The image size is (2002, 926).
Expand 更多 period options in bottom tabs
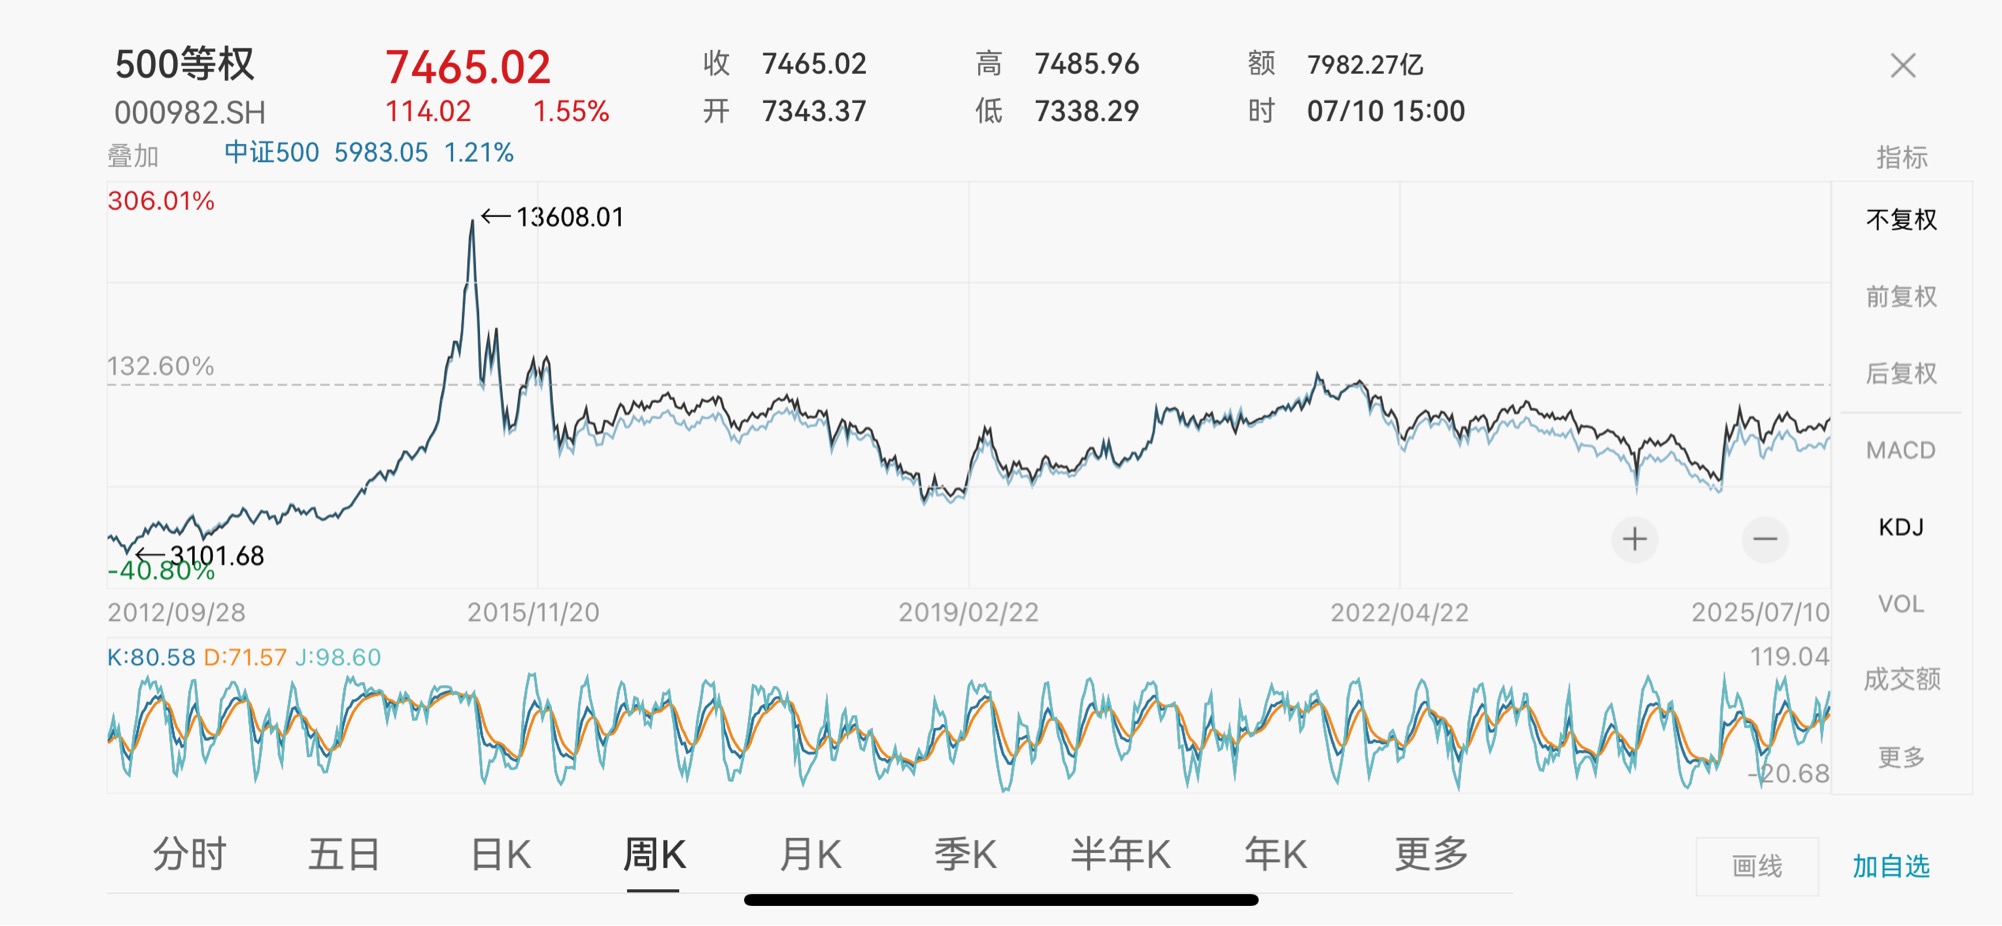pyautogui.click(x=1431, y=855)
